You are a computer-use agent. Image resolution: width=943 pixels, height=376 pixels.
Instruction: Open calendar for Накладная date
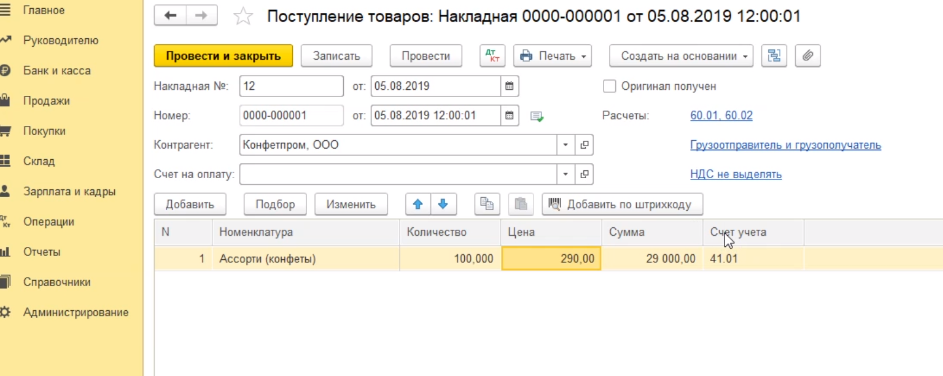point(509,86)
